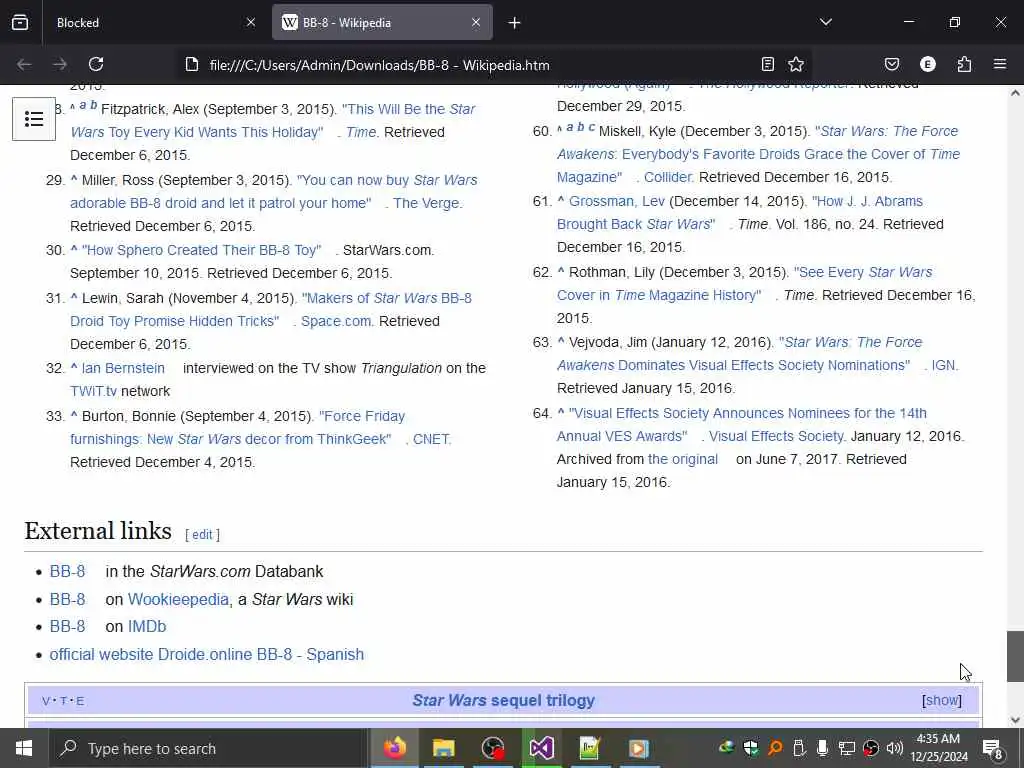Image resolution: width=1024 pixels, height=768 pixels.
Task: Close the Blocked tab
Action: click(x=251, y=22)
